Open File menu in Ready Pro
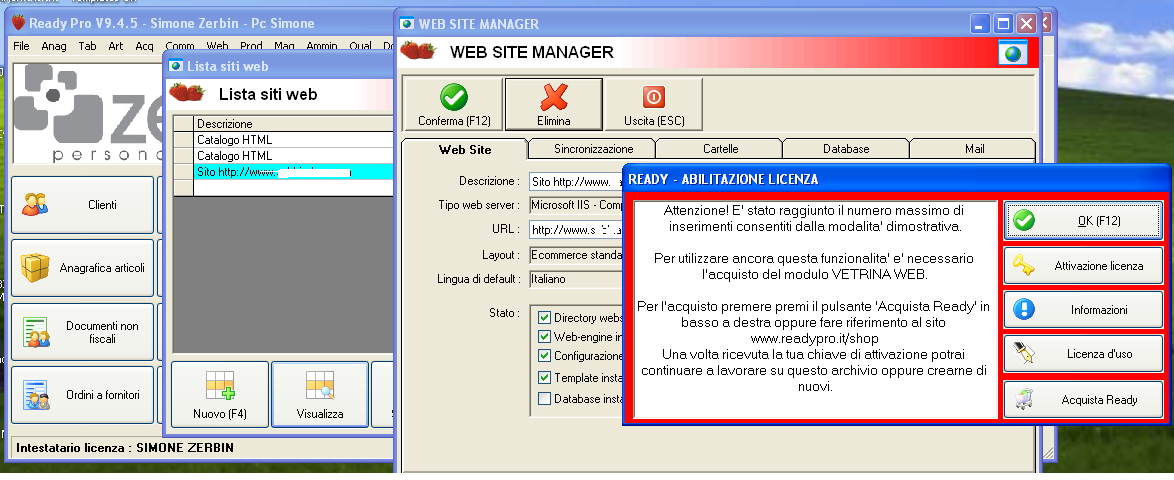 click(x=22, y=46)
